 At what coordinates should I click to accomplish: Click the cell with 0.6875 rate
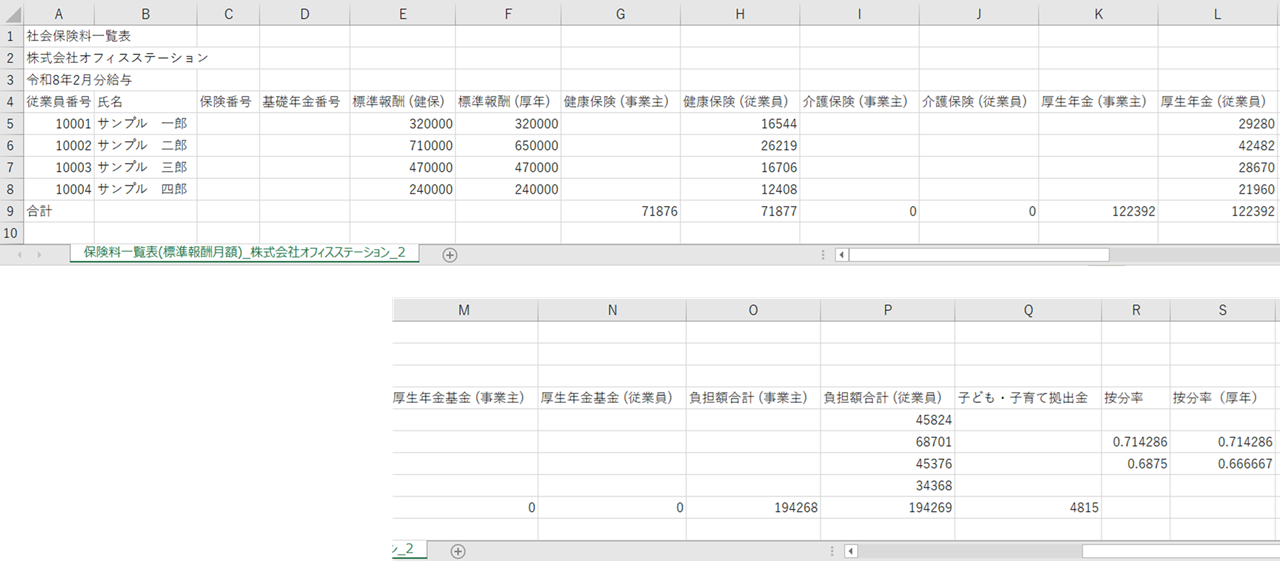(x=1135, y=463)
